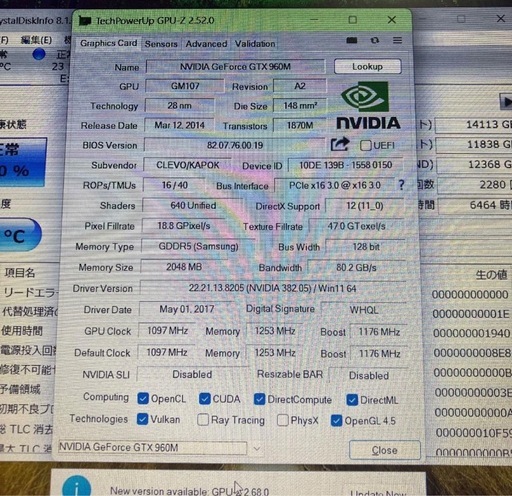
Task: Switch to the Sensors tab
Action: (x=161, y=44)
